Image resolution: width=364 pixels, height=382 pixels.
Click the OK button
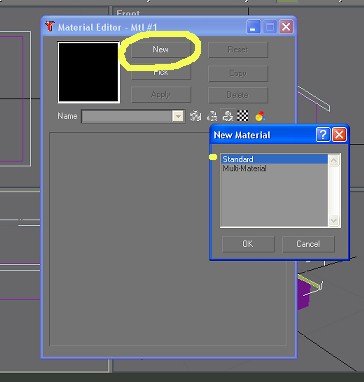(248, 244)
